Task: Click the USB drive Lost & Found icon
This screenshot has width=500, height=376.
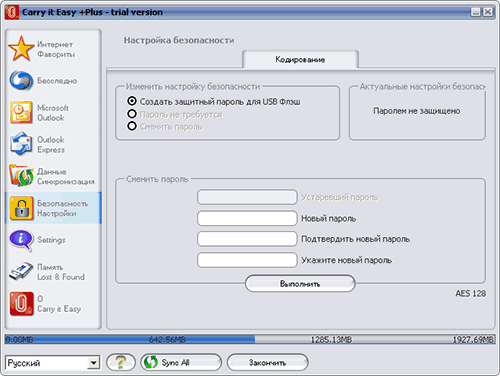Action: 21,271
